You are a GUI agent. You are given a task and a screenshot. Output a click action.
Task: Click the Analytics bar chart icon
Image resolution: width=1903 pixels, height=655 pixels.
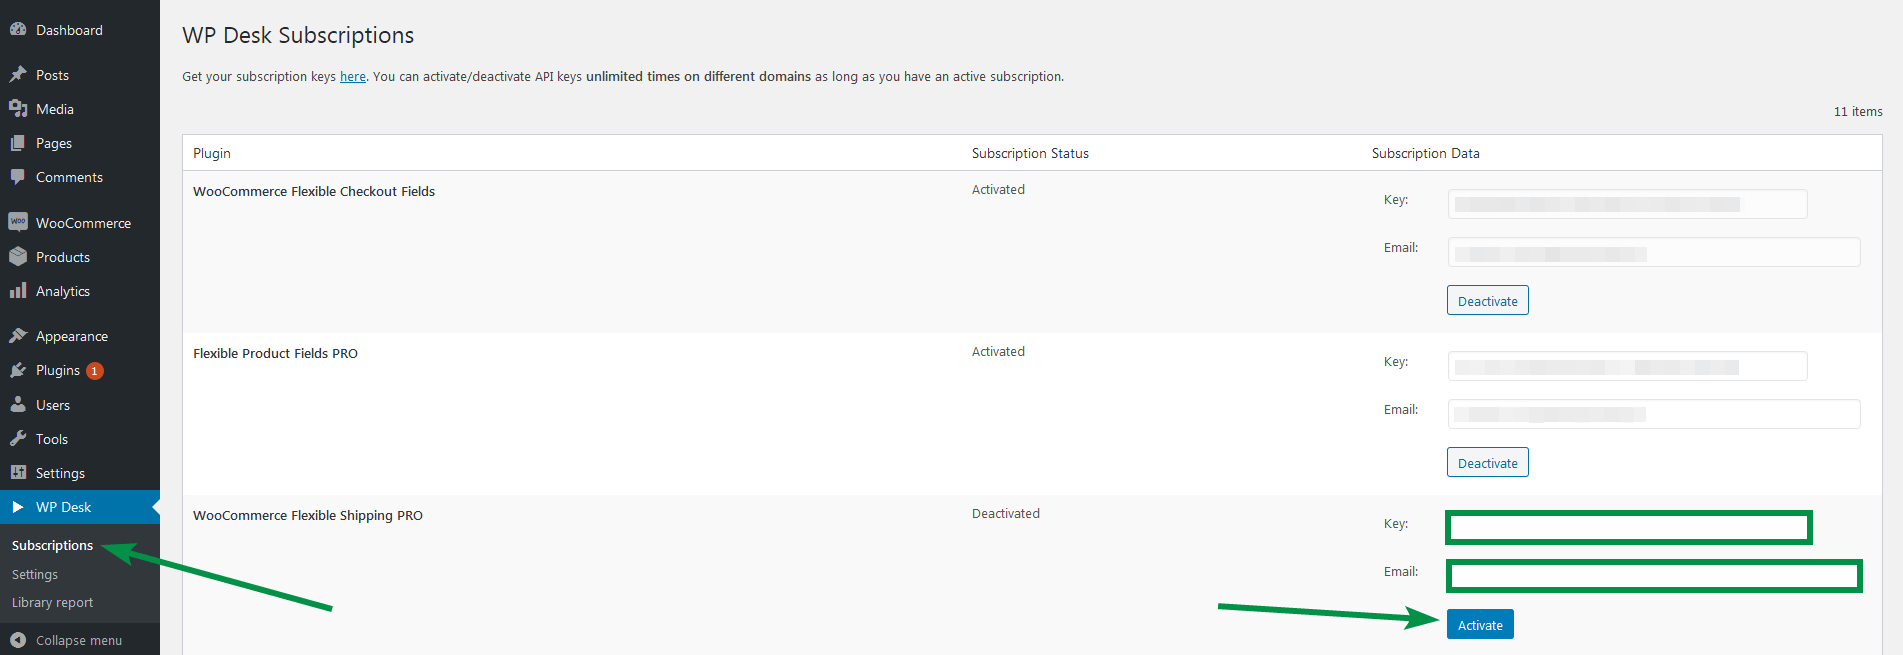pos(18,290)
